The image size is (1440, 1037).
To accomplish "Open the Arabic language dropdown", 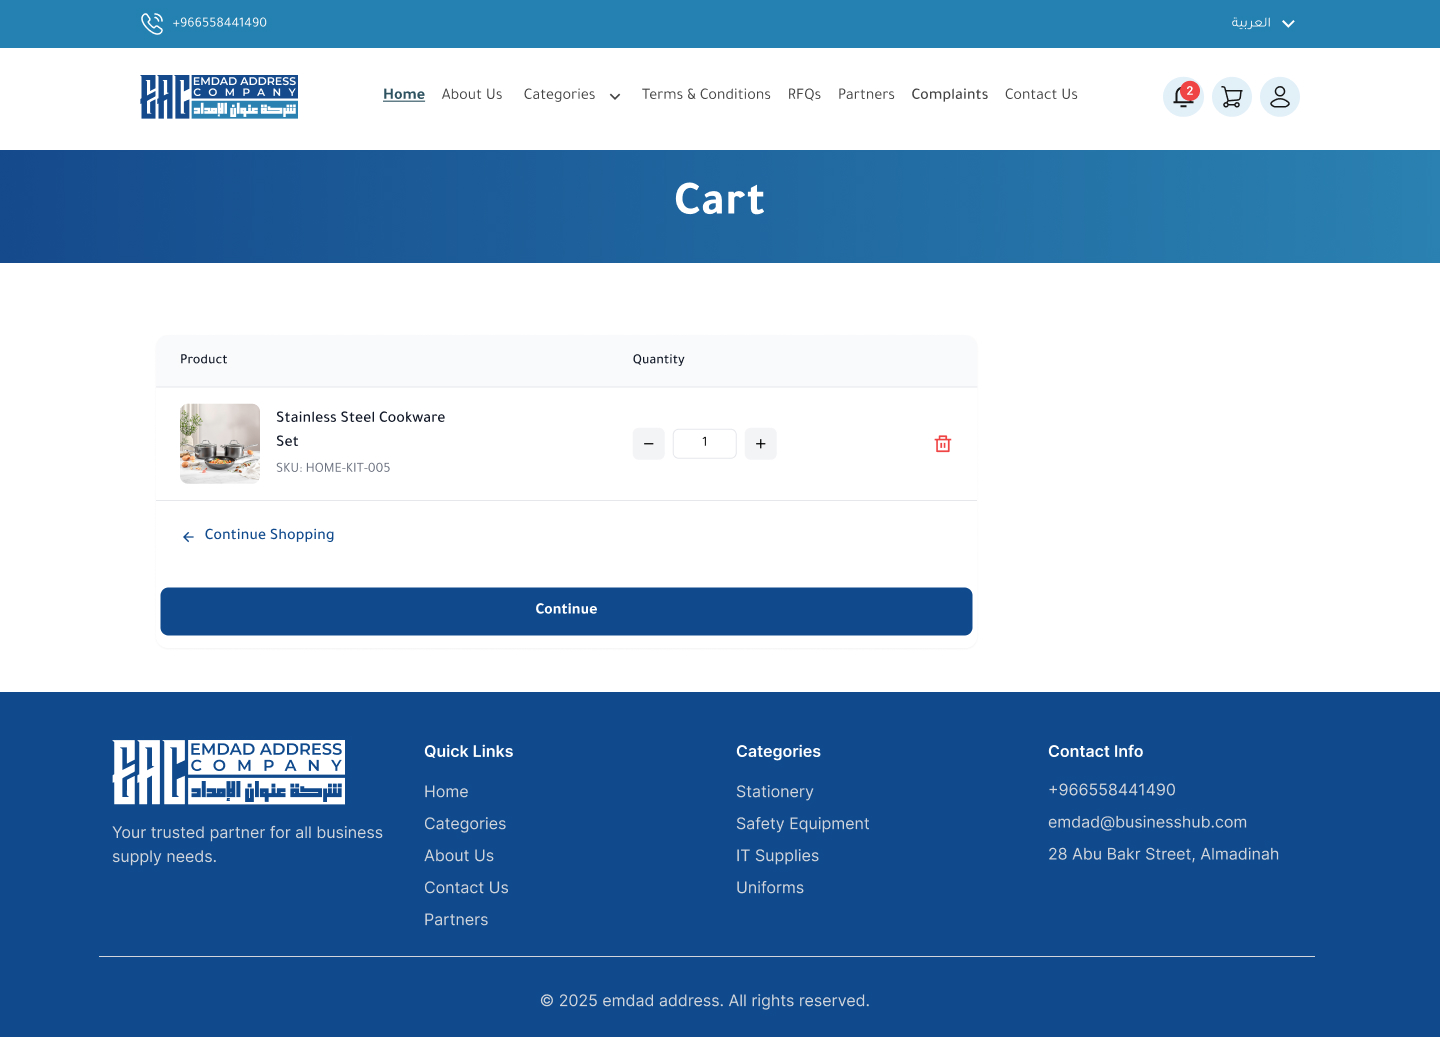I will coord(1262,23).
